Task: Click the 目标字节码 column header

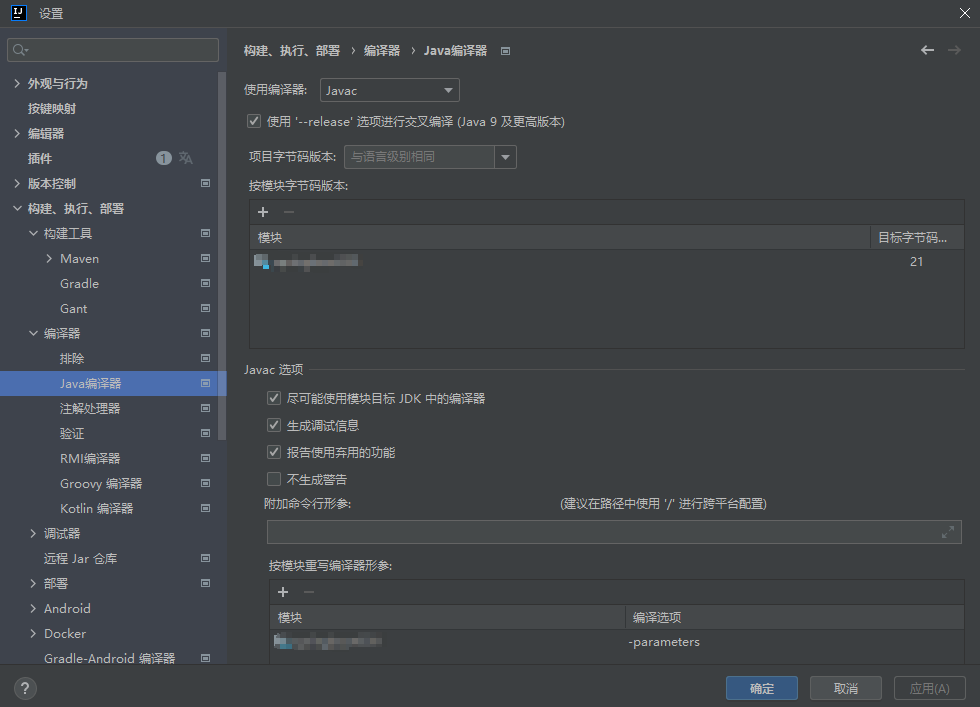Action: (918, 237)
